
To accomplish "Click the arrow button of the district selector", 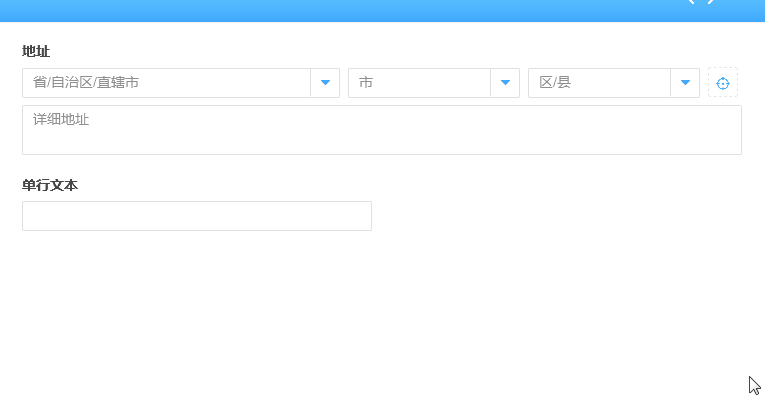I will [685, 83].
